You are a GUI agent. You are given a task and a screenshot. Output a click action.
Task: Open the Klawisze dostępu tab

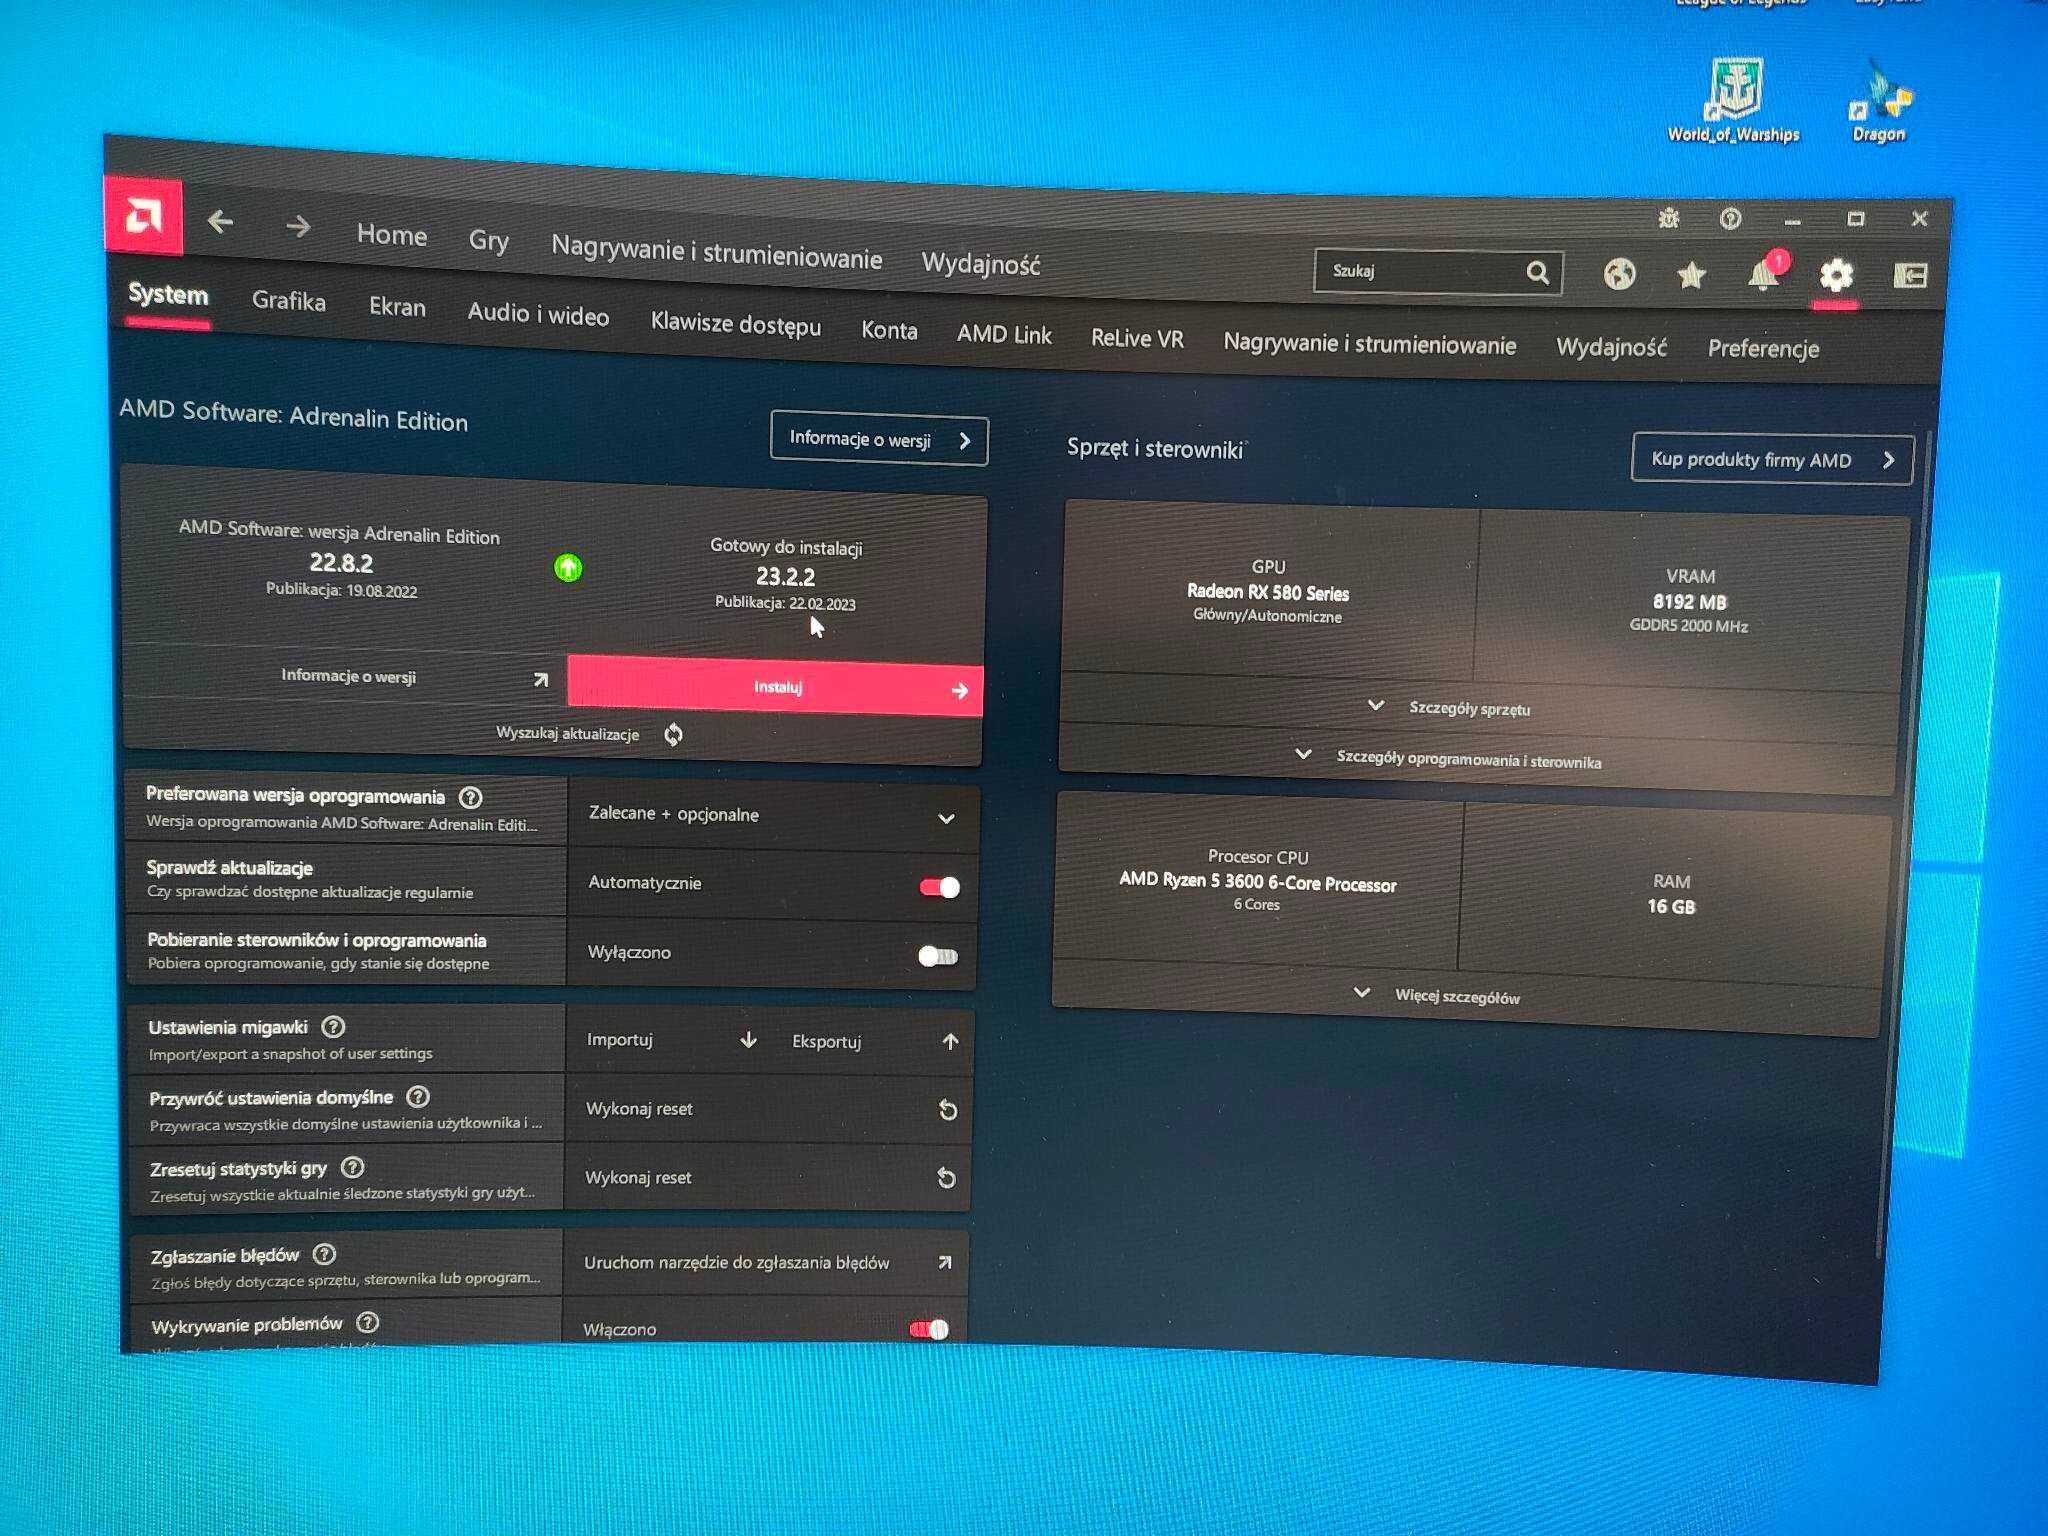tap(735, 324)
